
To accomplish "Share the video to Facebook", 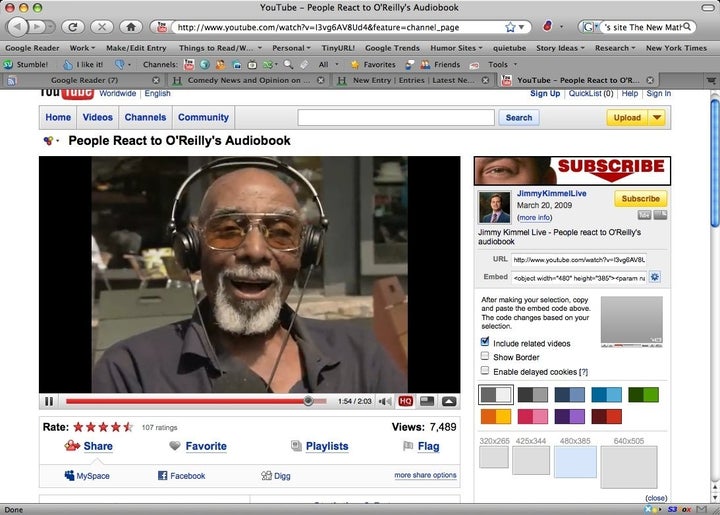I will (x=181, y=476).
